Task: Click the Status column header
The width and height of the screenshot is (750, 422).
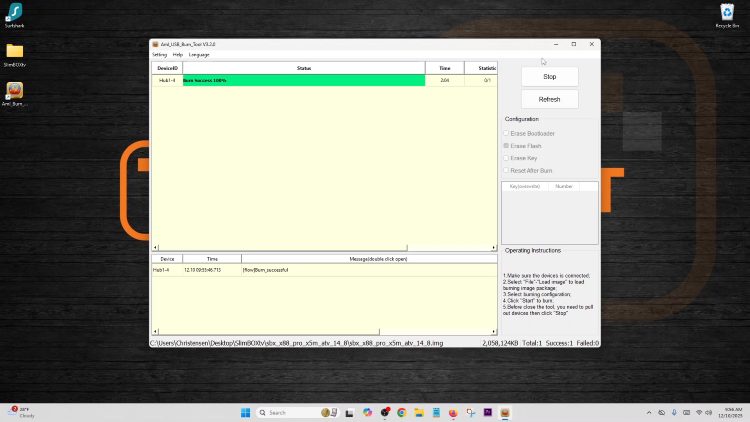Action: click(304, 68)
